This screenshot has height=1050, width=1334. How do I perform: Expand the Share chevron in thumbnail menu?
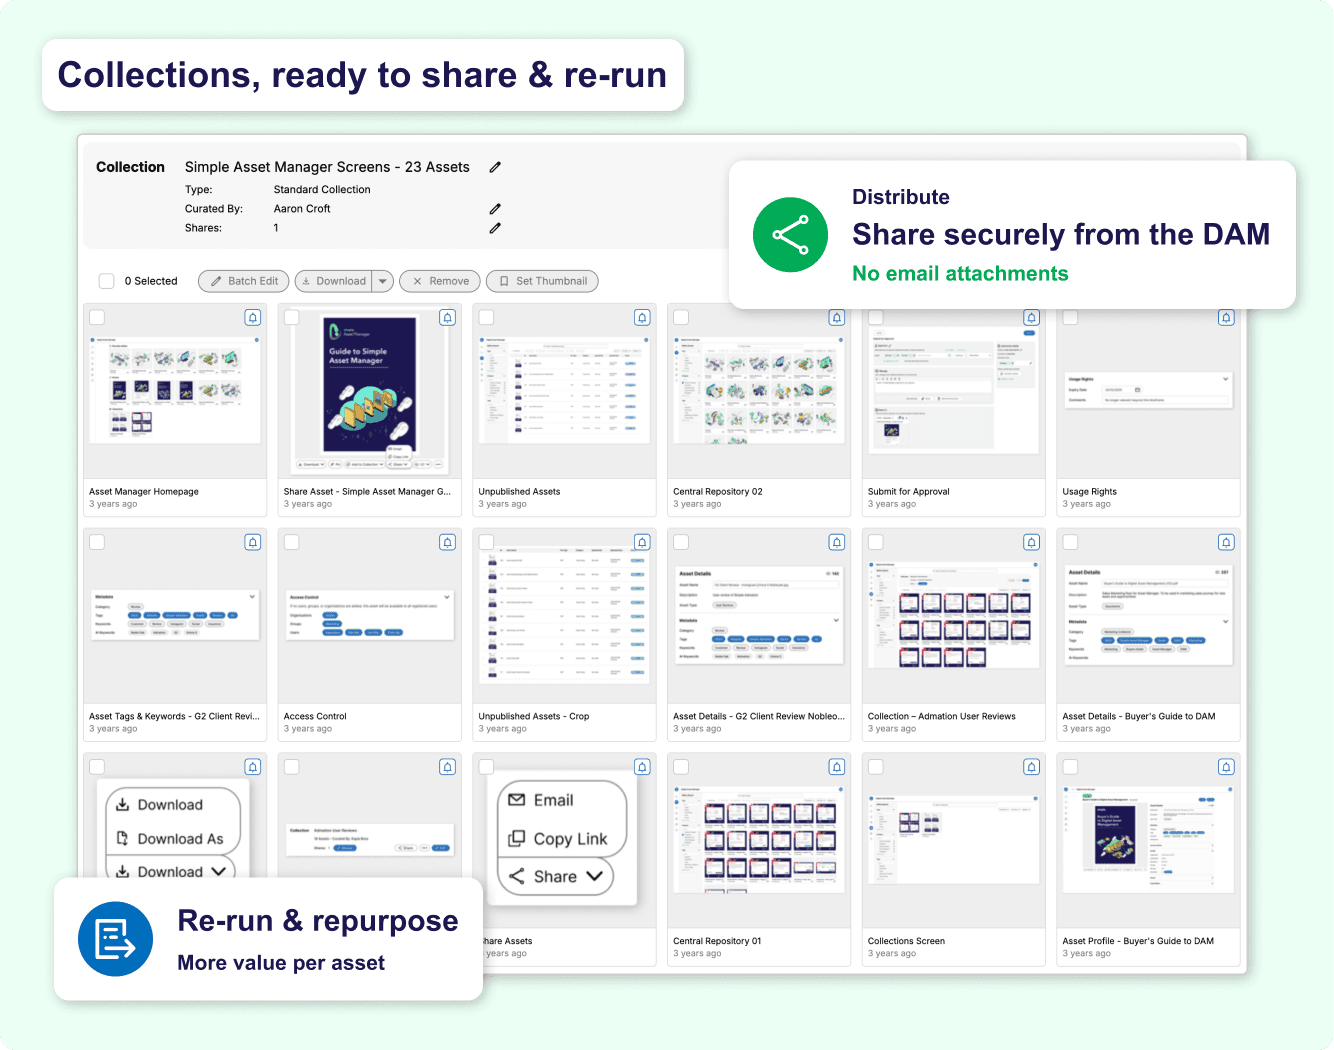[x=594, y=876]
